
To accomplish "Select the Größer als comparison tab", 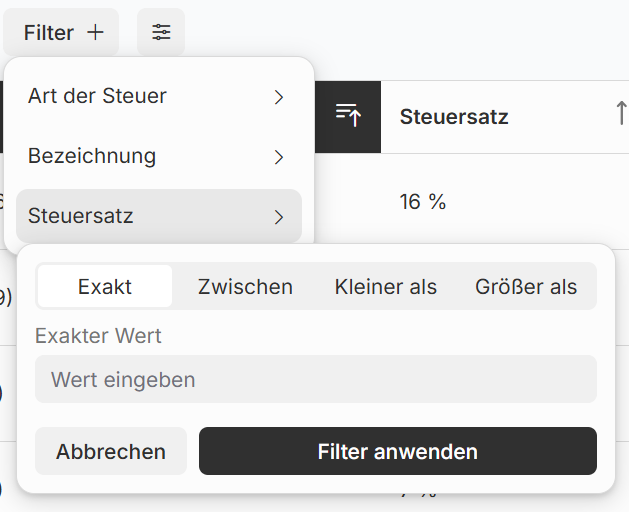I will click(x=526, y=287).
